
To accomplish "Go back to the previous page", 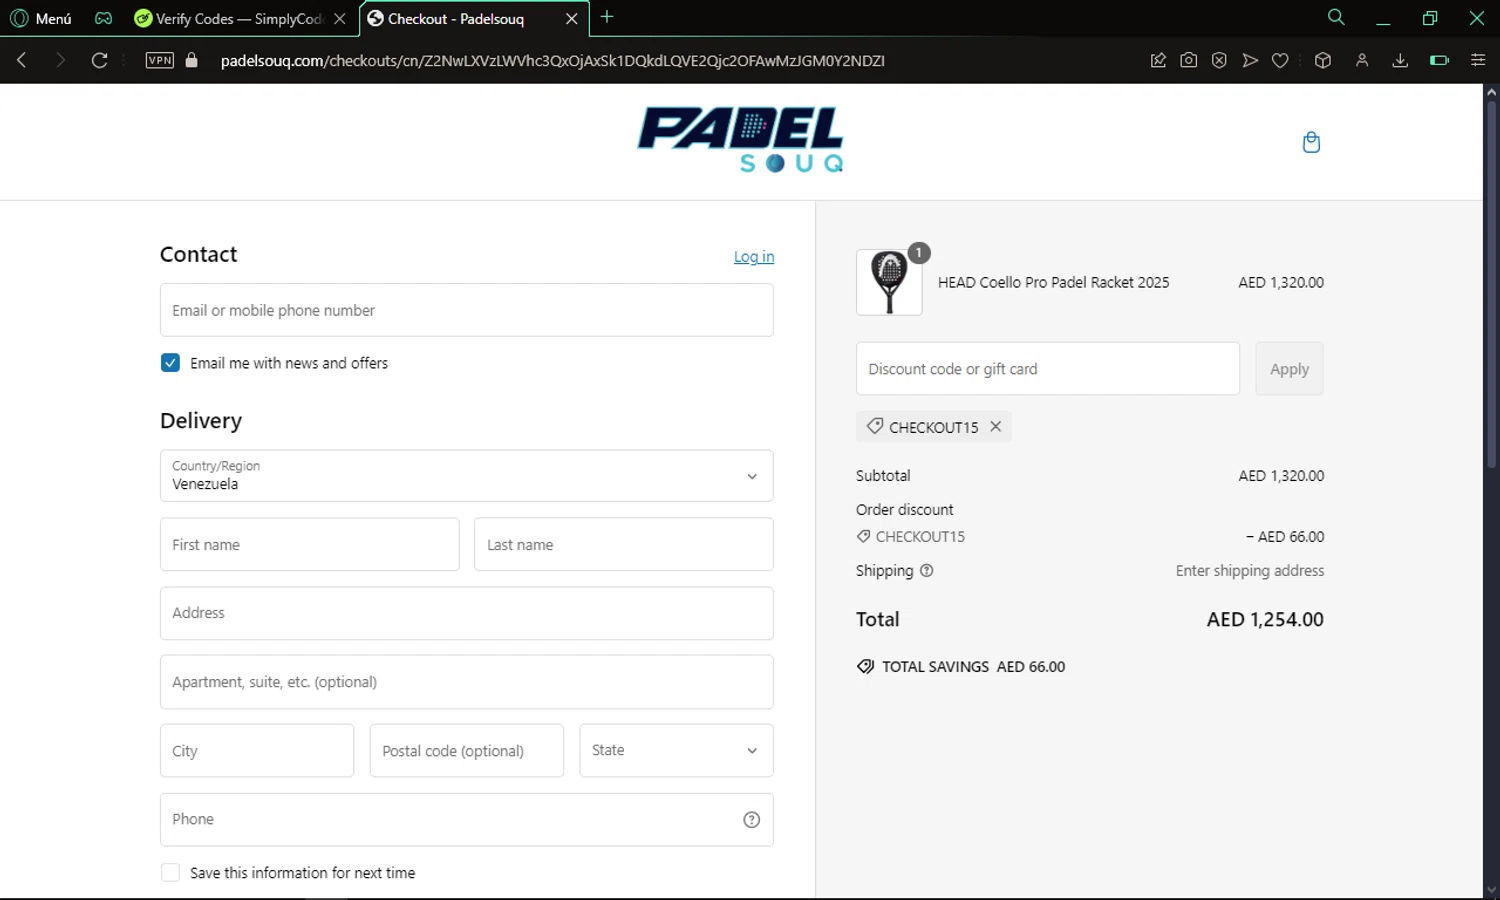I will [x=22, y=60].
